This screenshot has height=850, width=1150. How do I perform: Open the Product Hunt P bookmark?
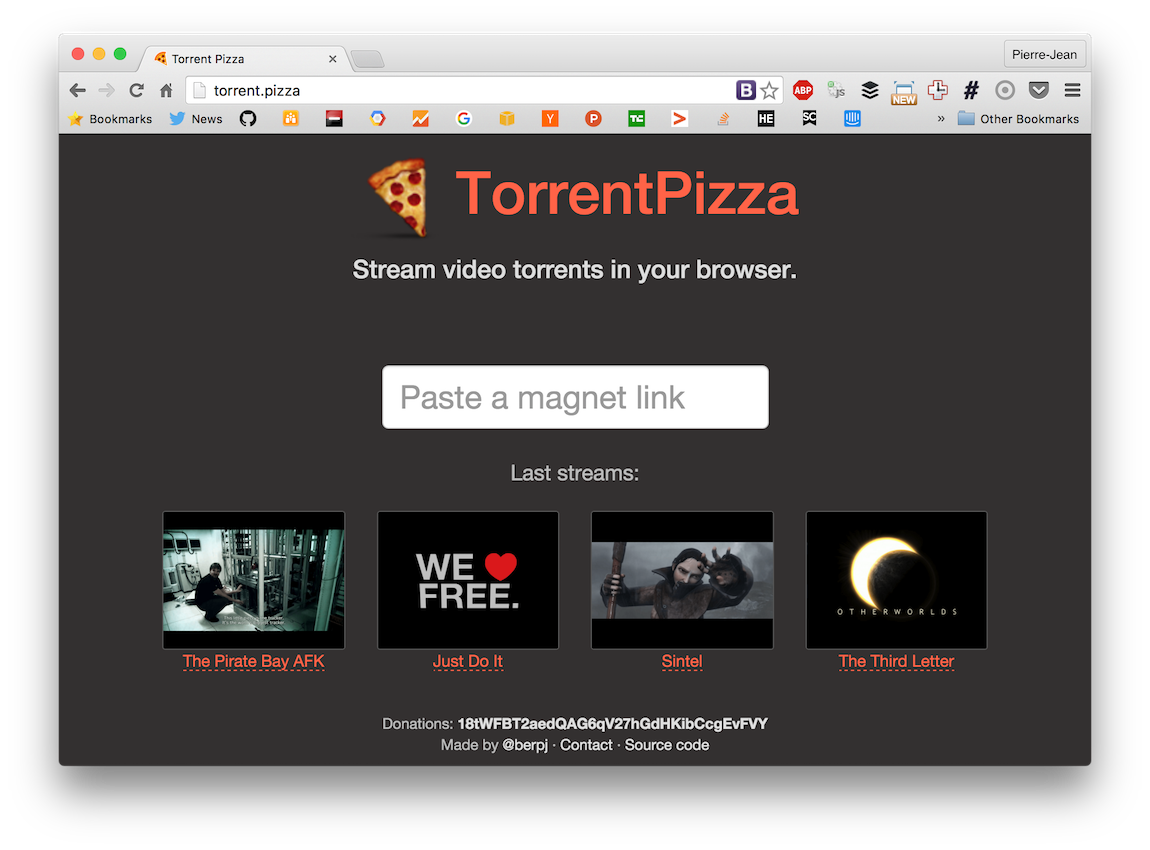[x=593, y=119]
